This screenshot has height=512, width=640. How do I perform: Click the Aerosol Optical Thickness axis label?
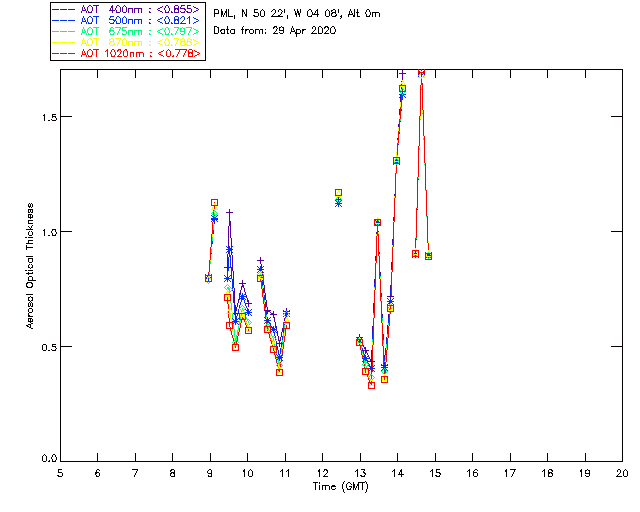click(31, 266)
